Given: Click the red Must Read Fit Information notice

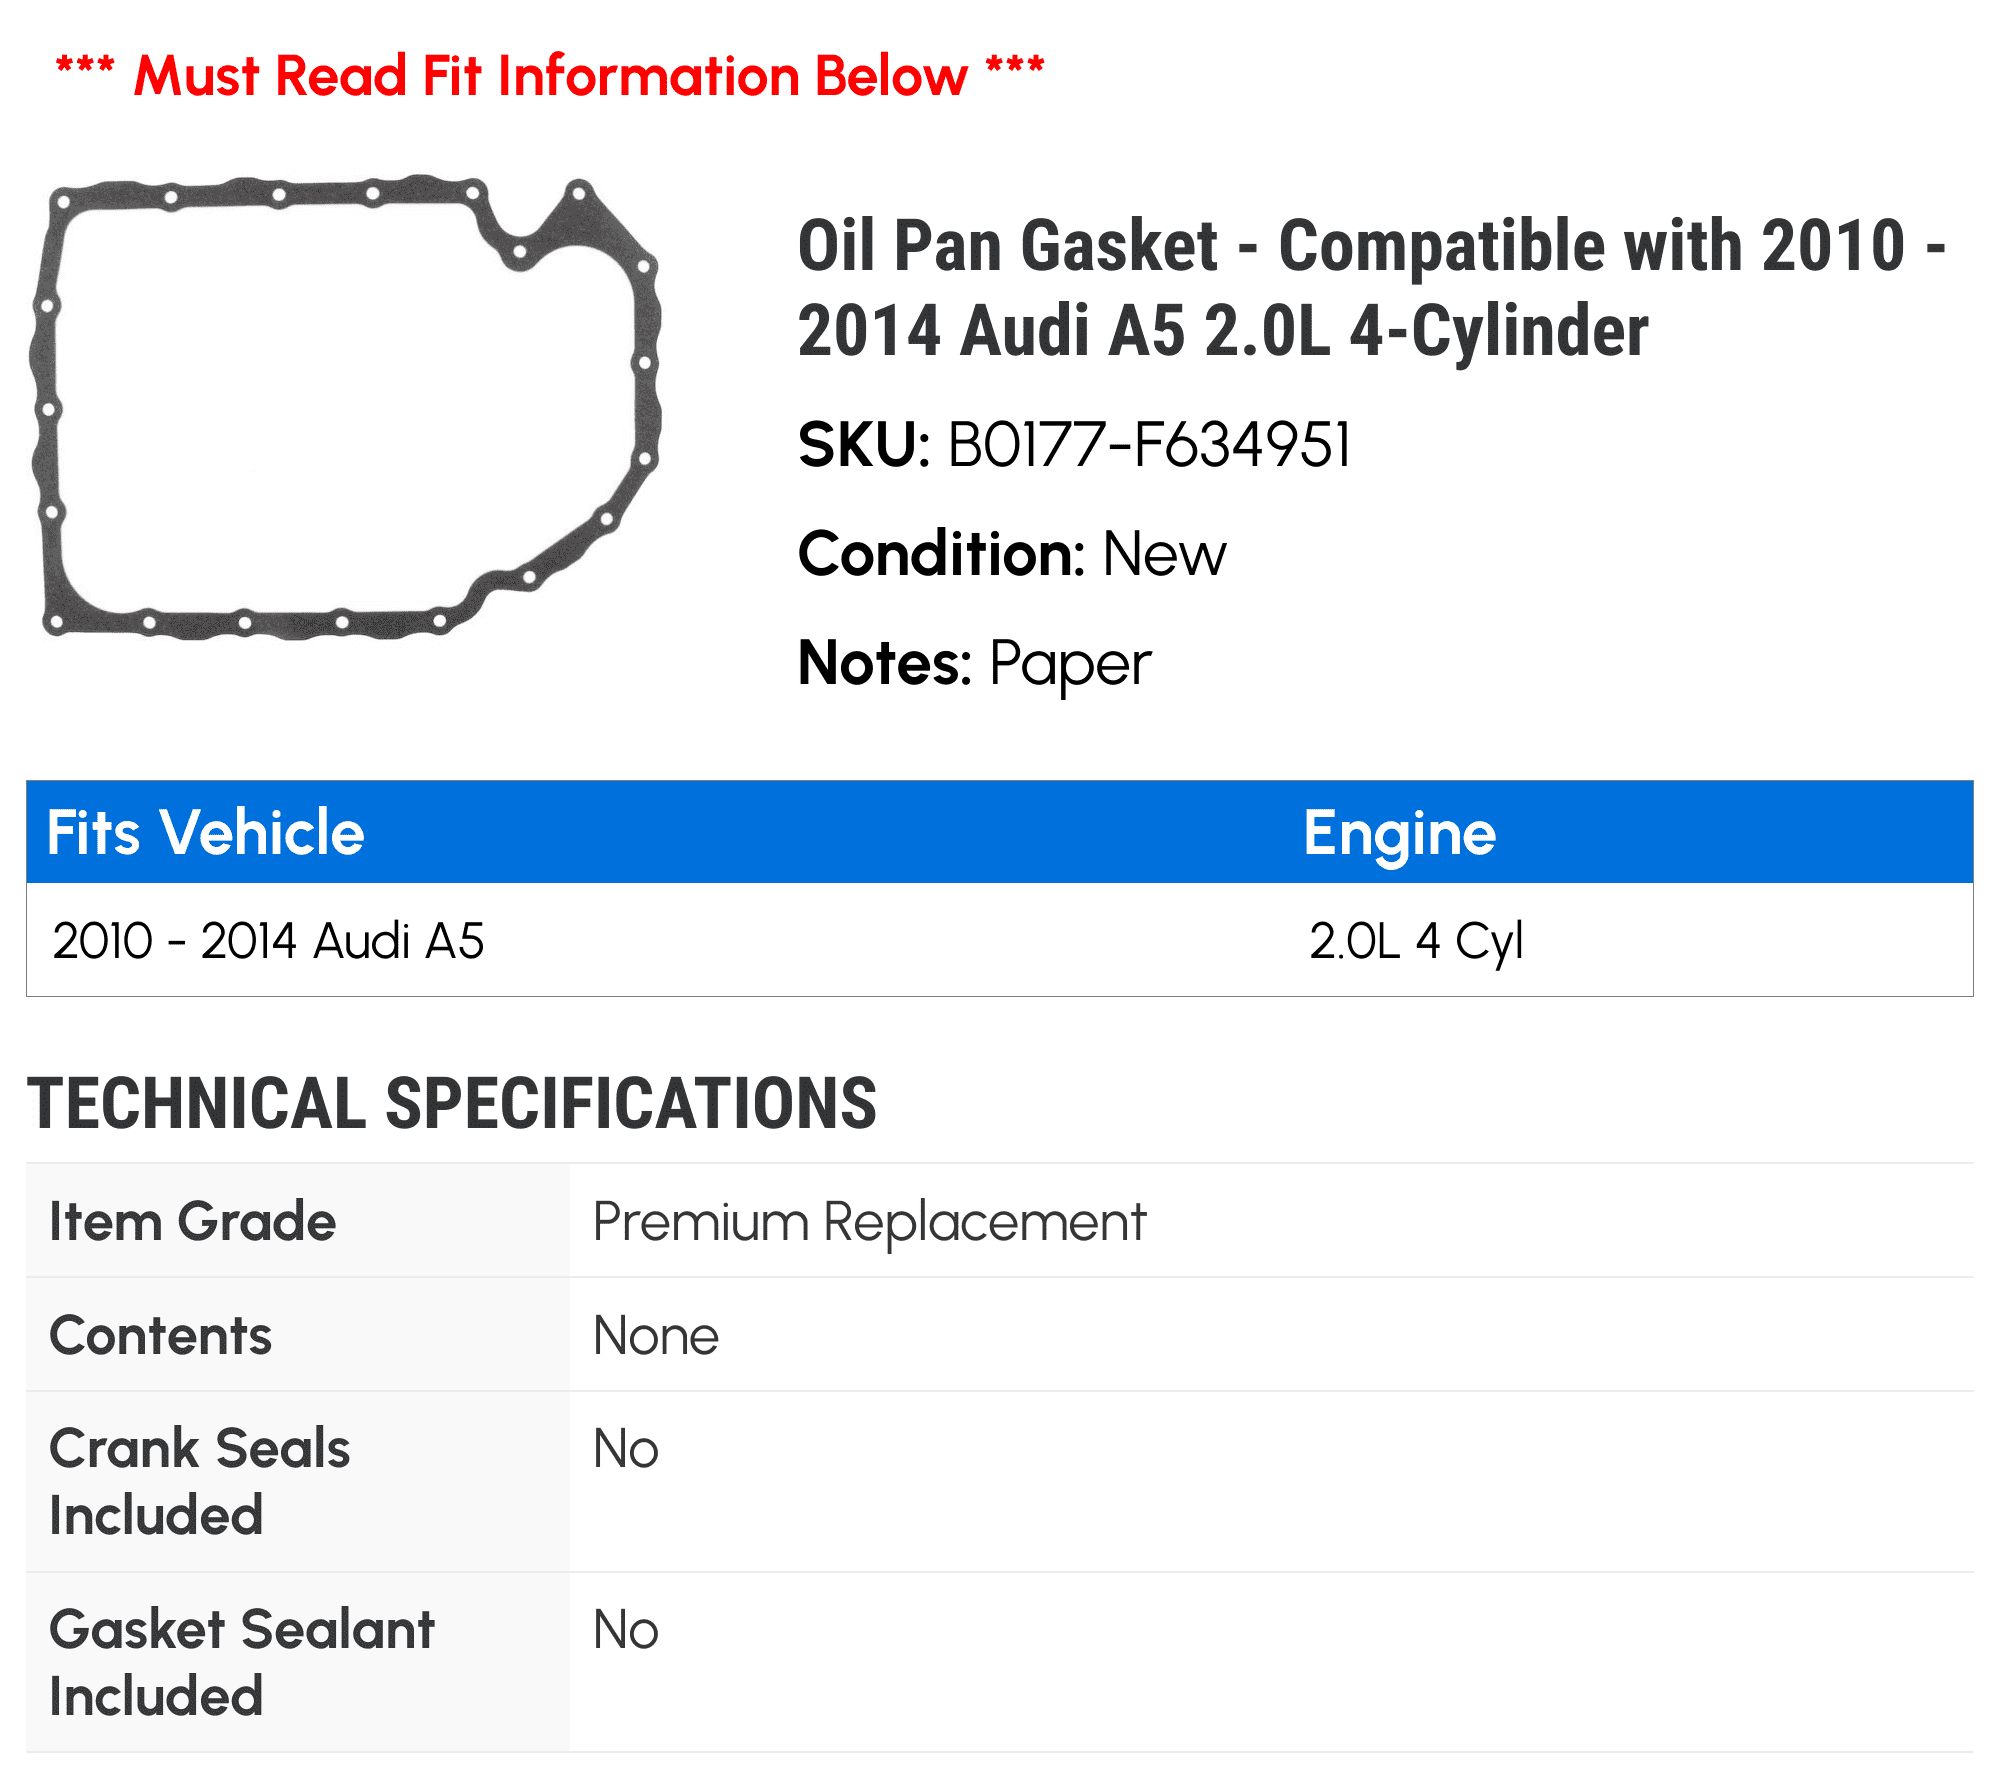Looking at the screenshot, I should [x=550, y=76].
